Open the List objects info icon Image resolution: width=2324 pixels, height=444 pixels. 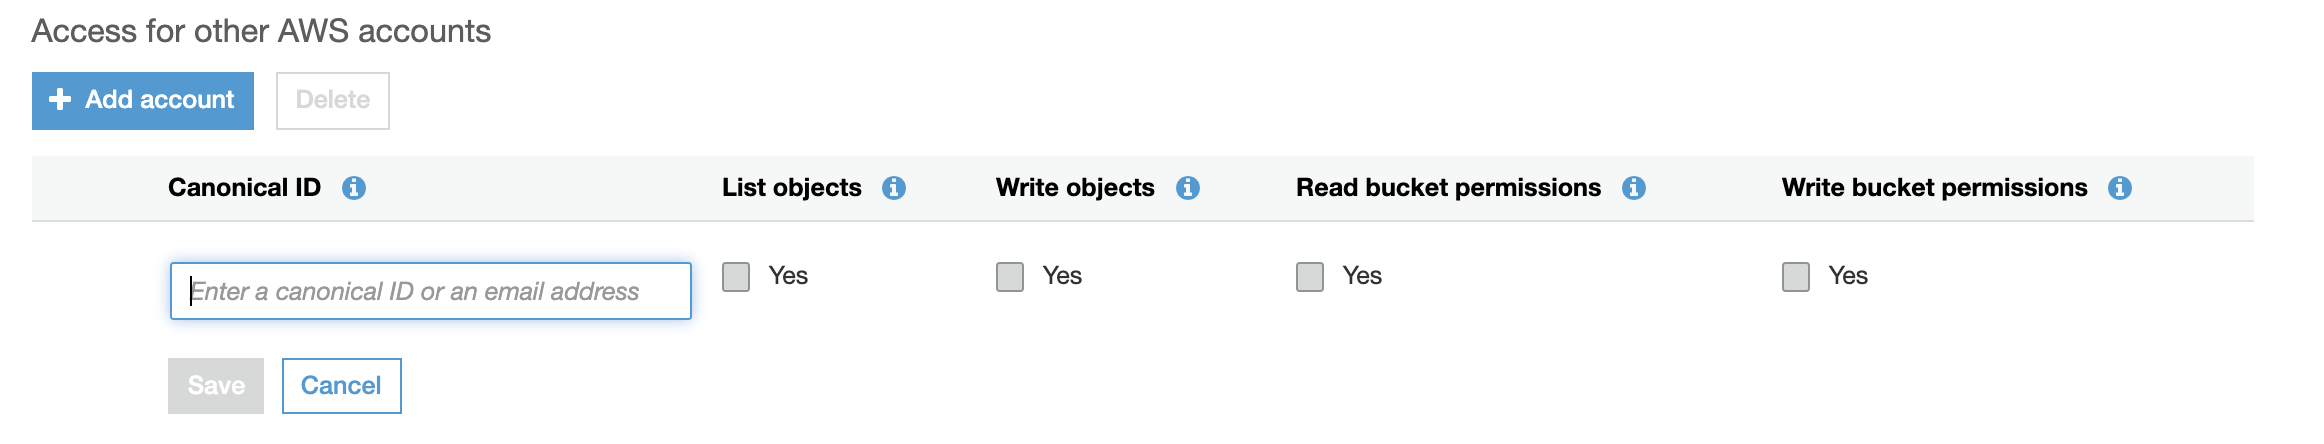pos(894,188)
